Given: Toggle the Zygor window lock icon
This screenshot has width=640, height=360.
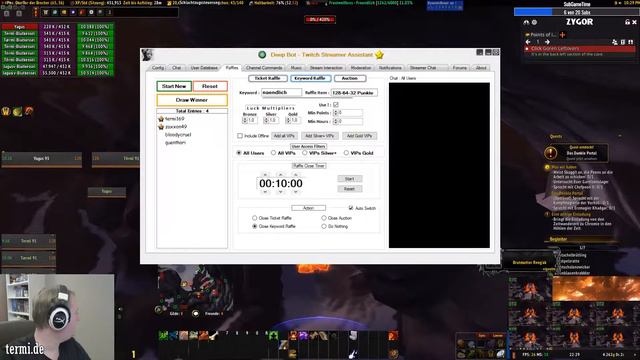Looking at the screenshot, I should pyautogui.click(x=627, y=22).
